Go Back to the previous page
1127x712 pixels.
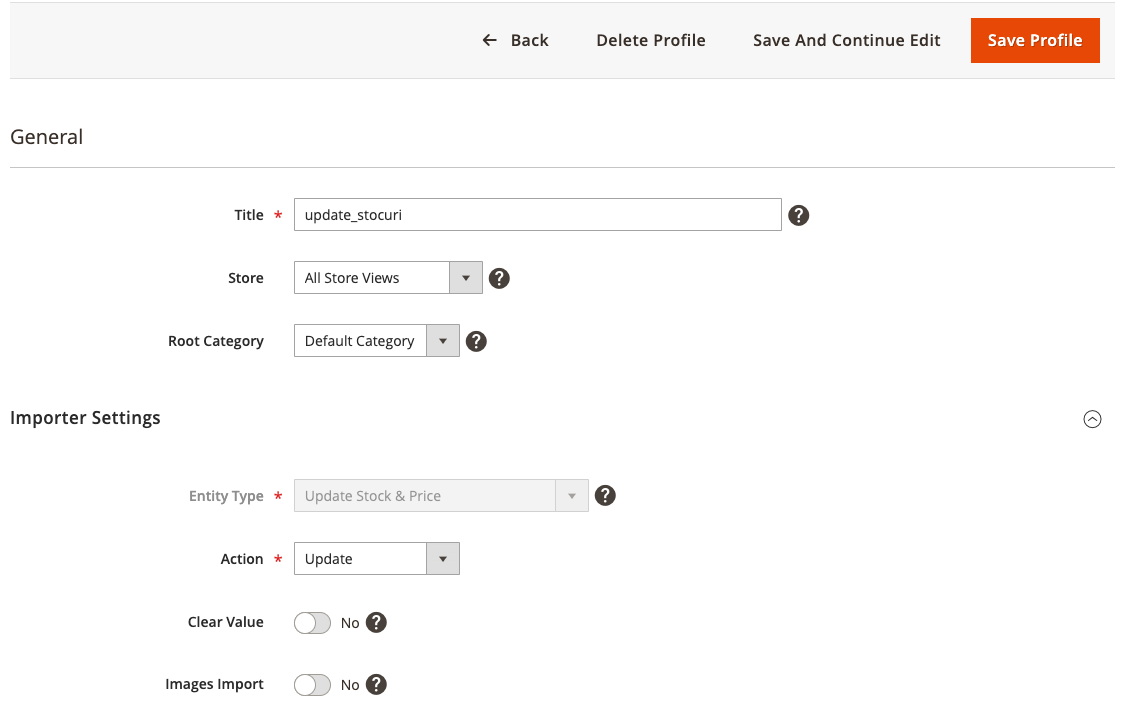tap(515, 40)
